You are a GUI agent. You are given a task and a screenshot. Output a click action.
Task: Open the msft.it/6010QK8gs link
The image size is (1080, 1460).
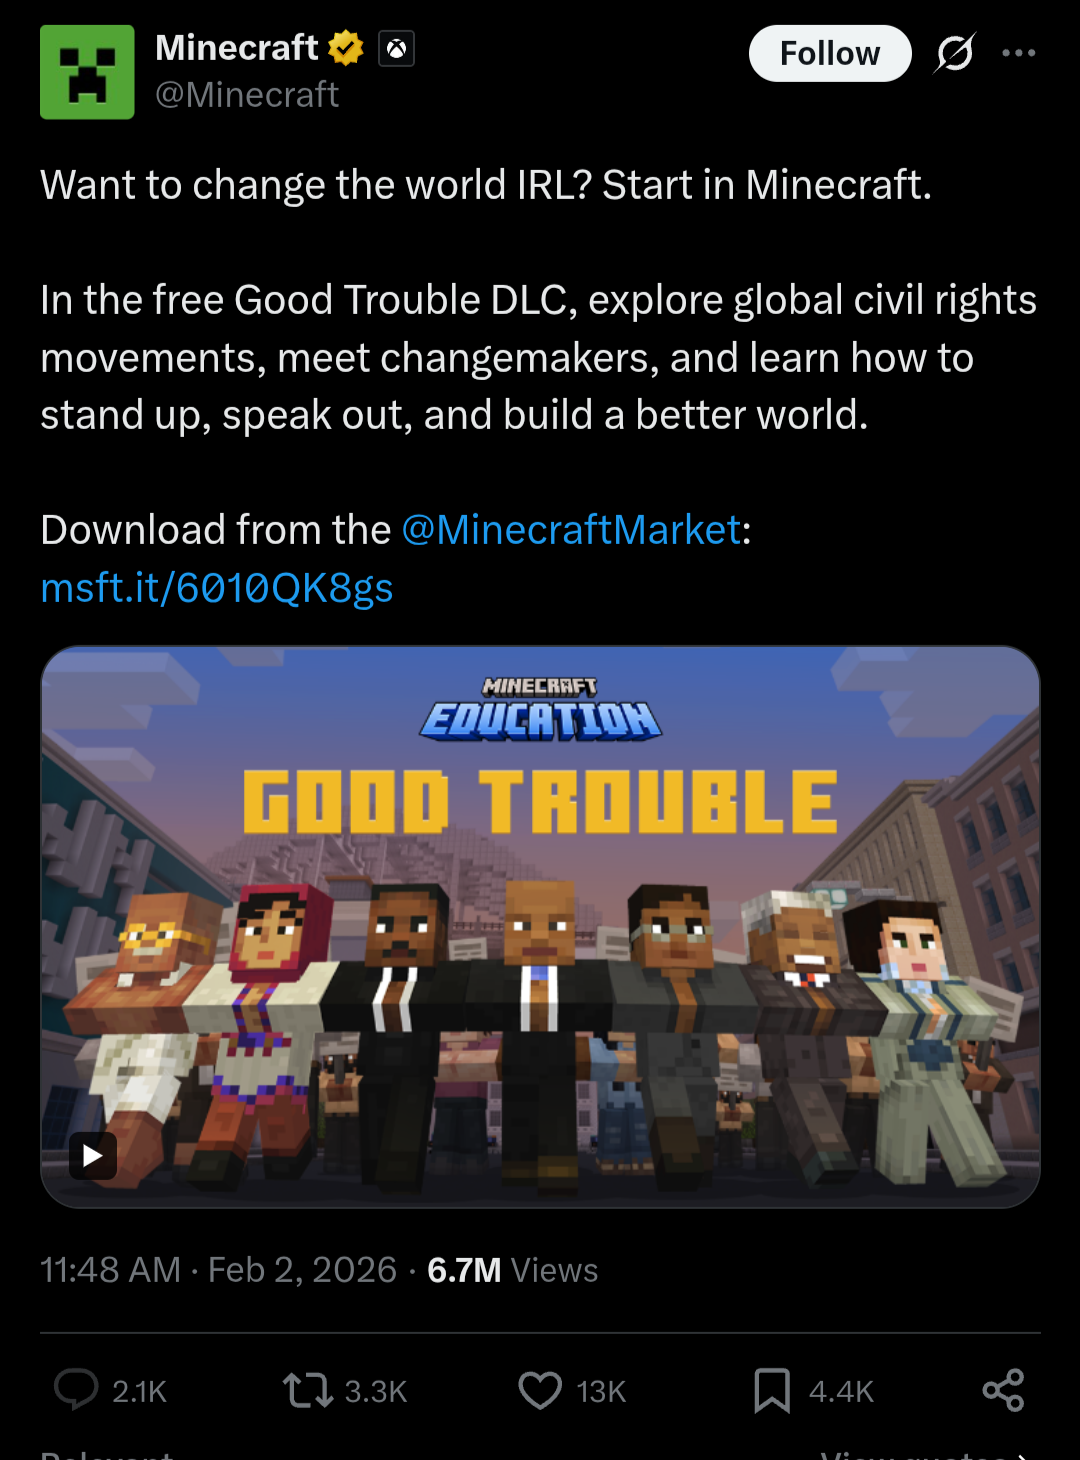(x=217, y=588)
